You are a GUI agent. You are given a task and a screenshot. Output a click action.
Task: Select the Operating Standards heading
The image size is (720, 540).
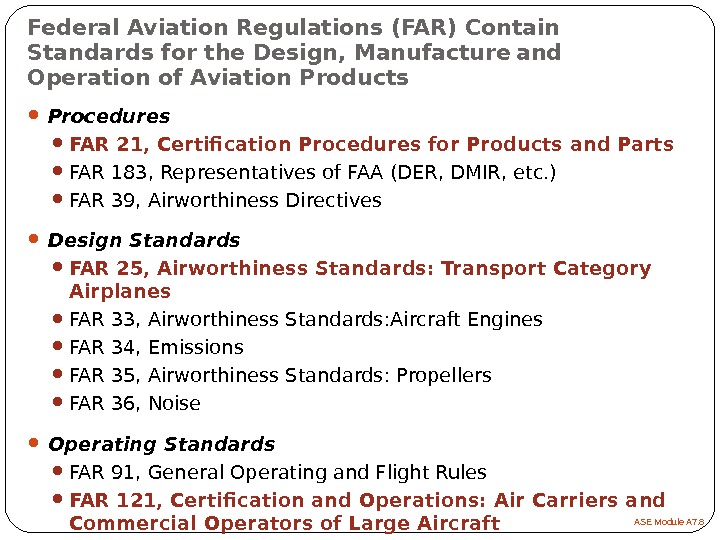pos(161,444)
